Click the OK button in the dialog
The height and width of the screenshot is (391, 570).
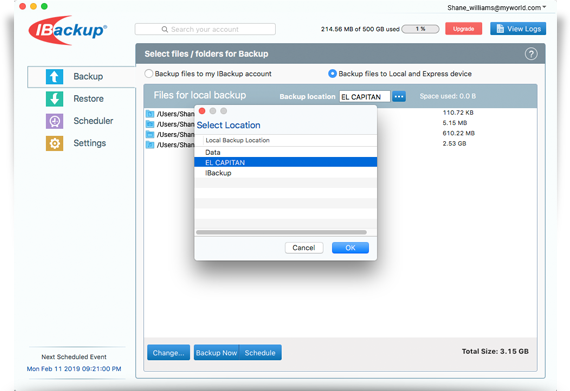coord(350,248)
